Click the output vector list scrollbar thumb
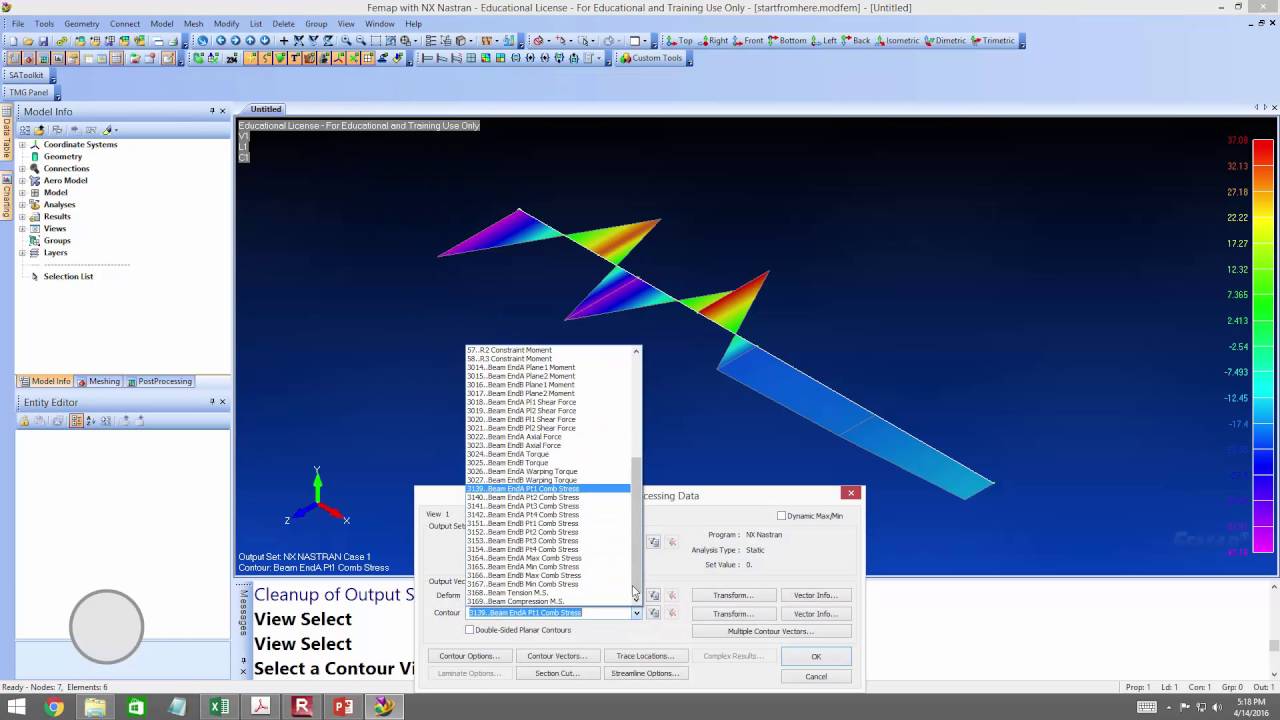The width and height of the screenshot is (1280, 720). tap(636, 522)
